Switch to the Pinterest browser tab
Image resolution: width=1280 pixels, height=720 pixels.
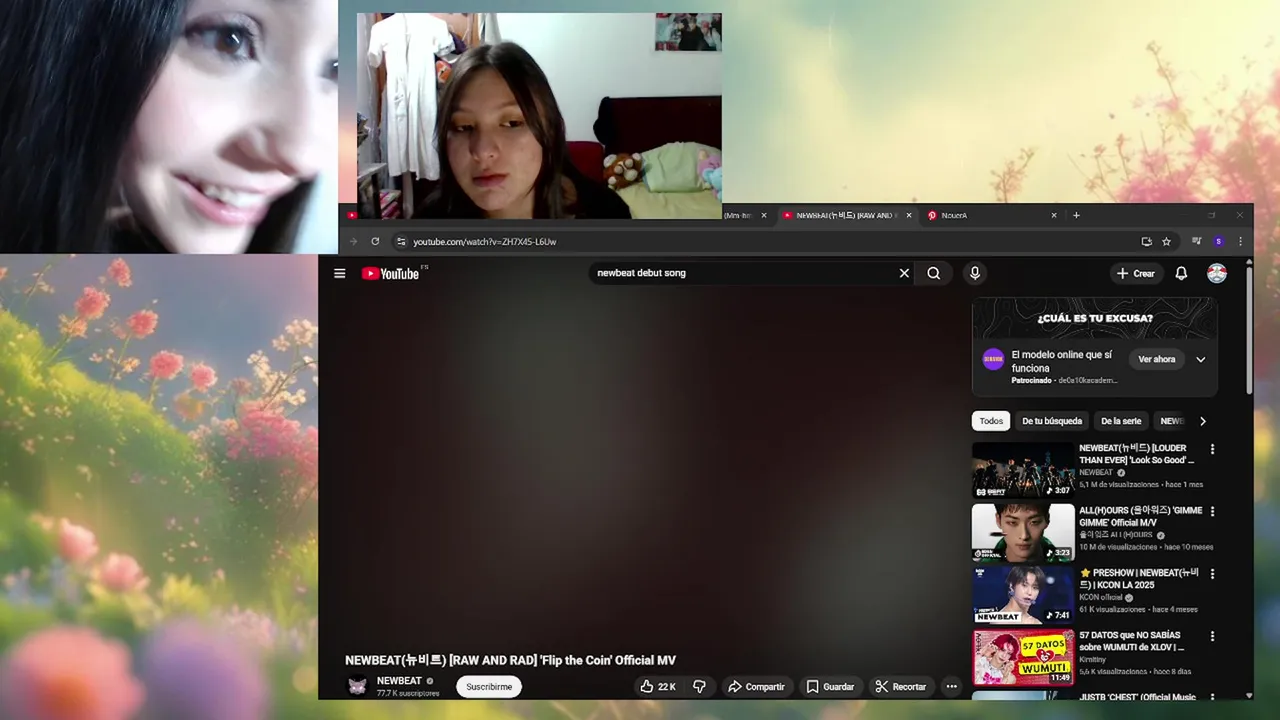990,215
